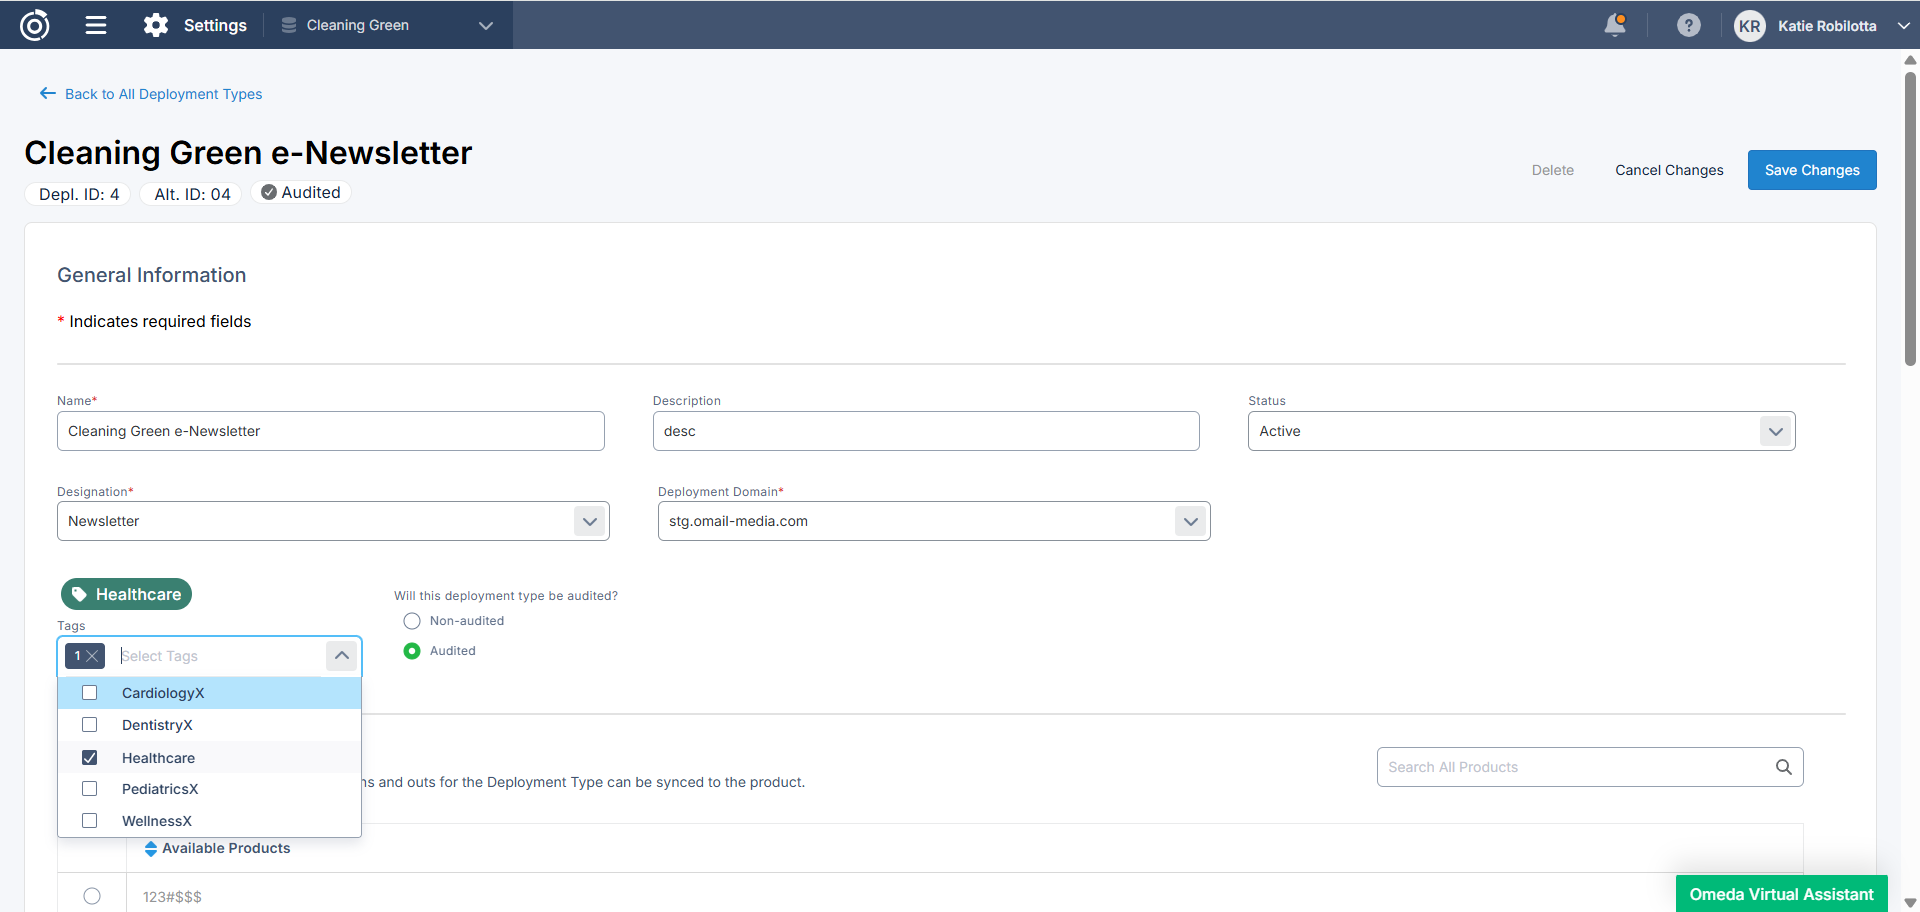This screenshot has width=1920, height=912.
Task: Check the CardiologyX tag checkbox
Action: tap(90, 693)
